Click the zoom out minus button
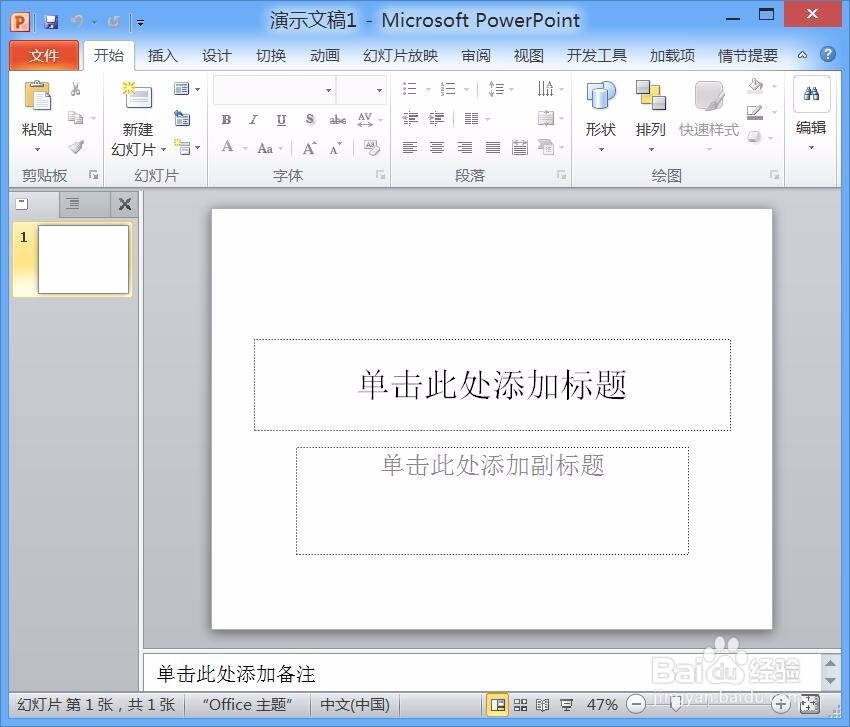Screen dimensions: 850x727 tap(636, 704)
